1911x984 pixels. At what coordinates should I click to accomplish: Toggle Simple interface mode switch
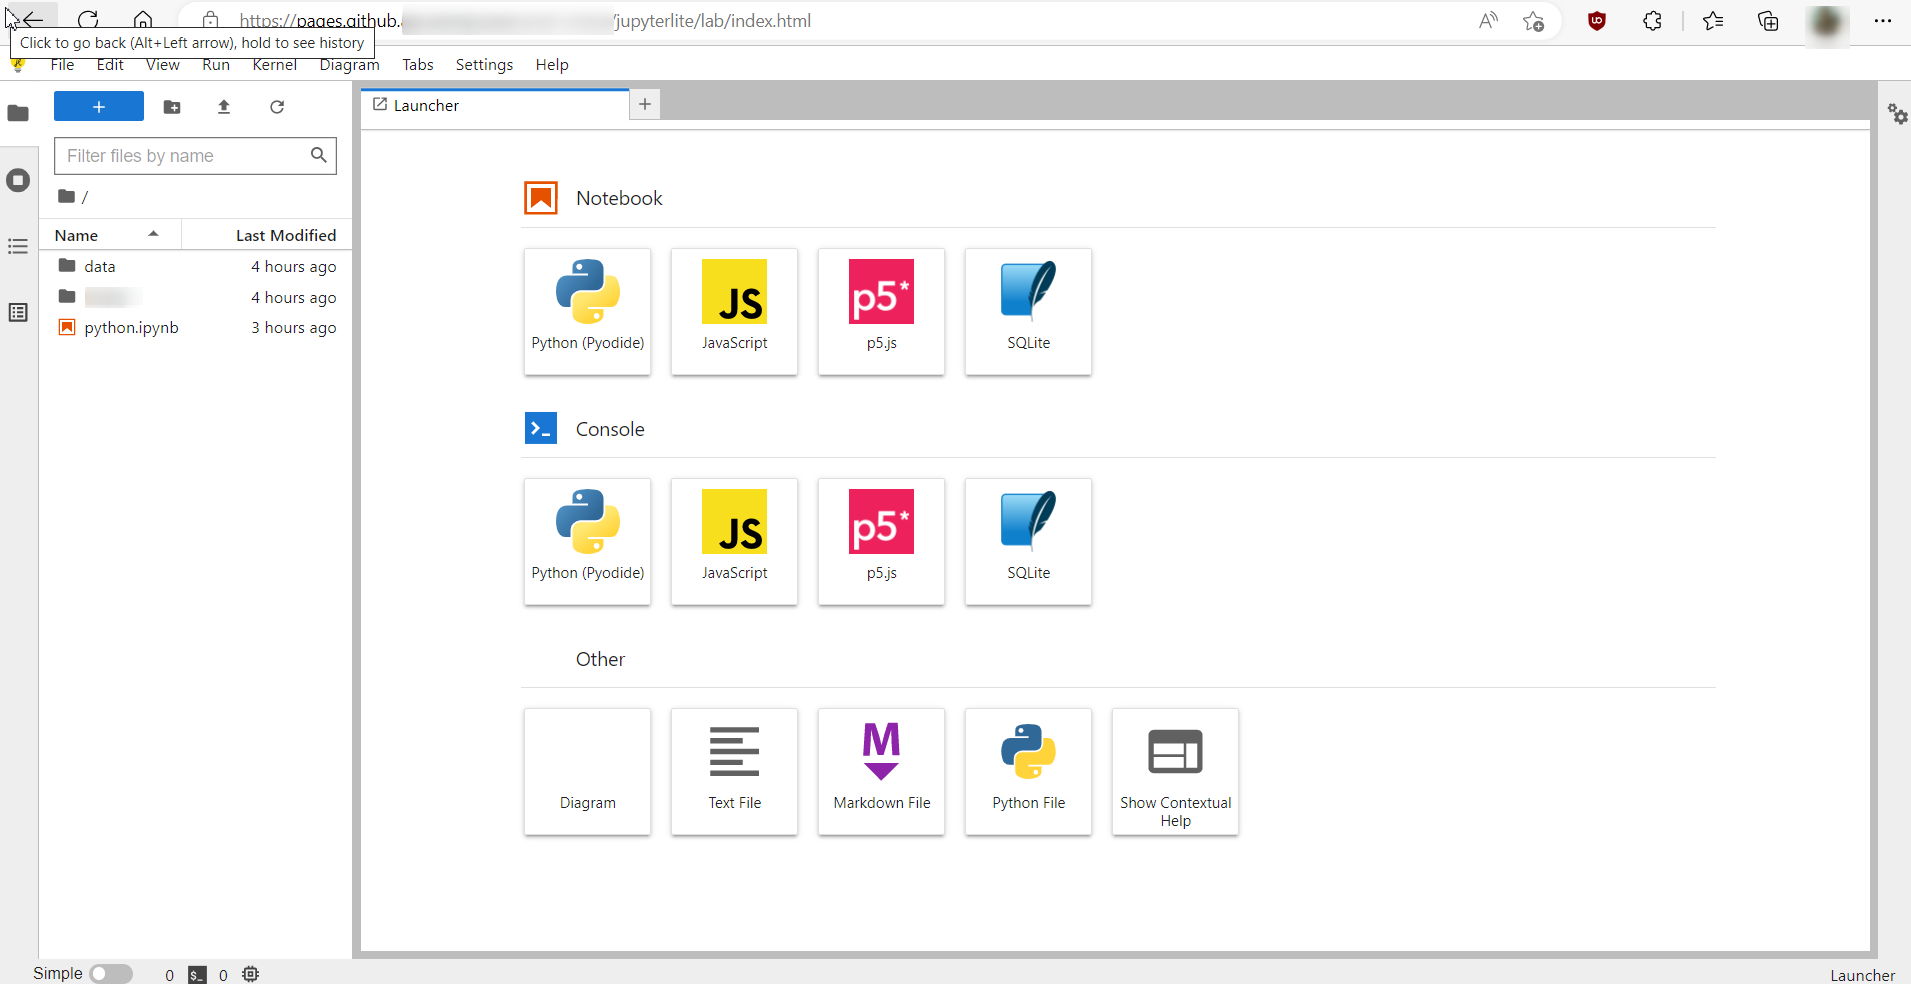pos(111,974)
